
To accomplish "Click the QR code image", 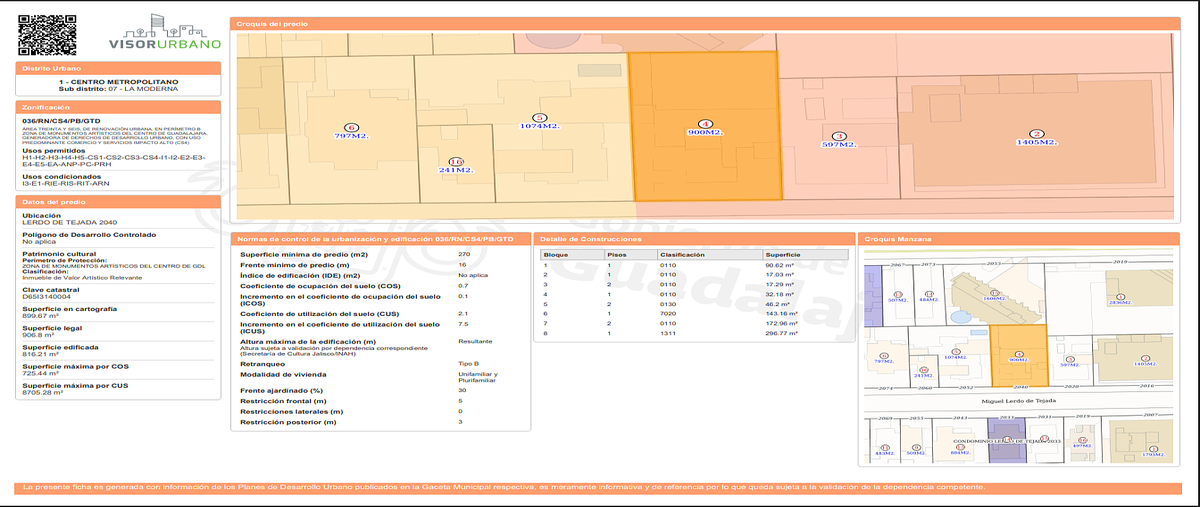I will coord(47,34).
